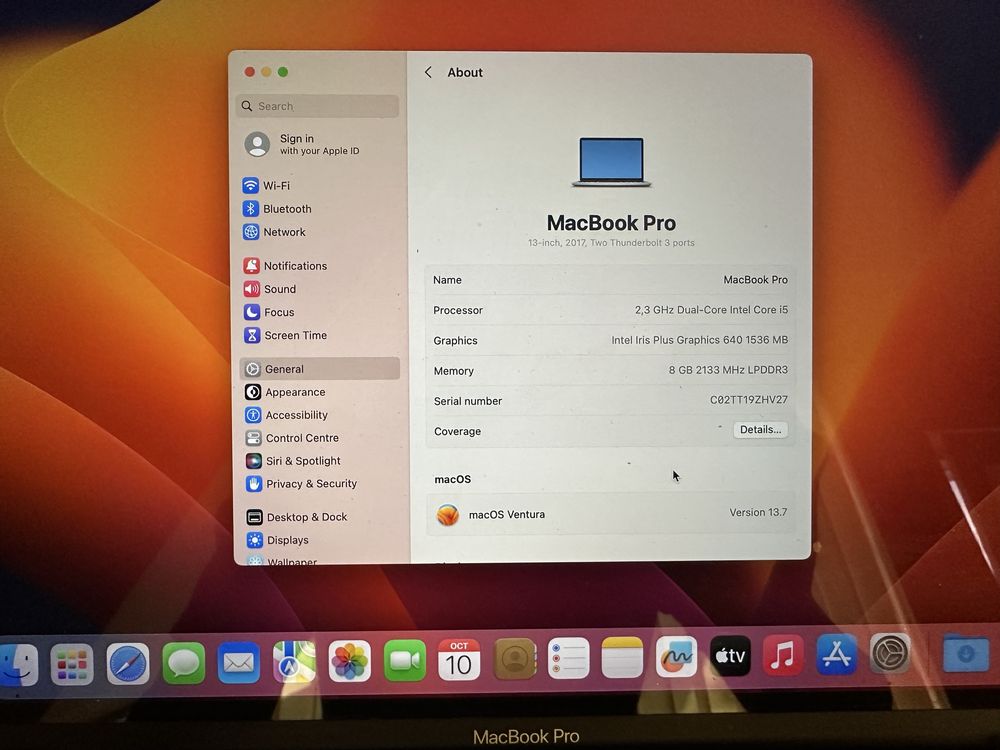
Task: Click the Apple ID avatar icon
Action: point(257,145)
